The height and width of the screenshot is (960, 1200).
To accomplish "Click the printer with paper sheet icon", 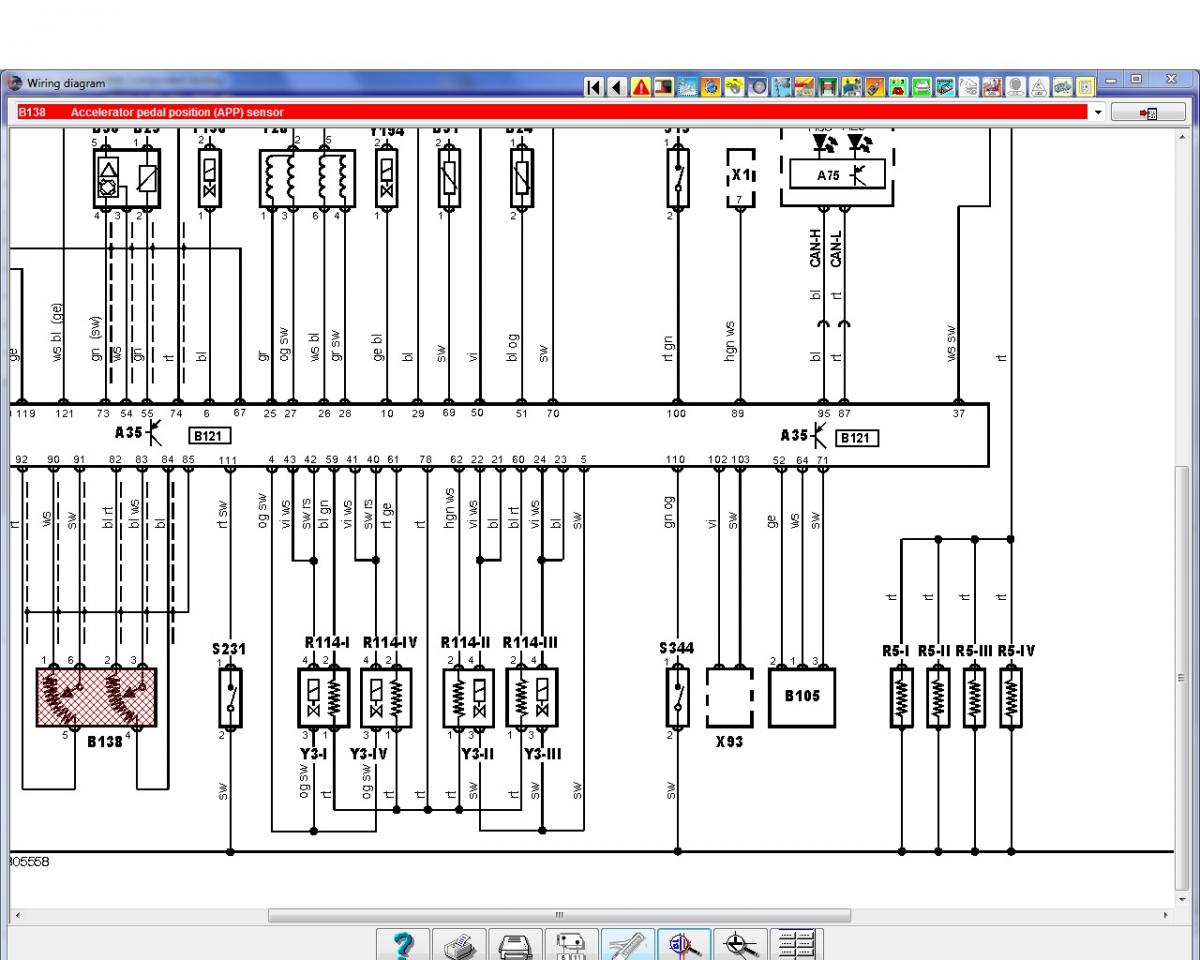I will click(460, 944).
